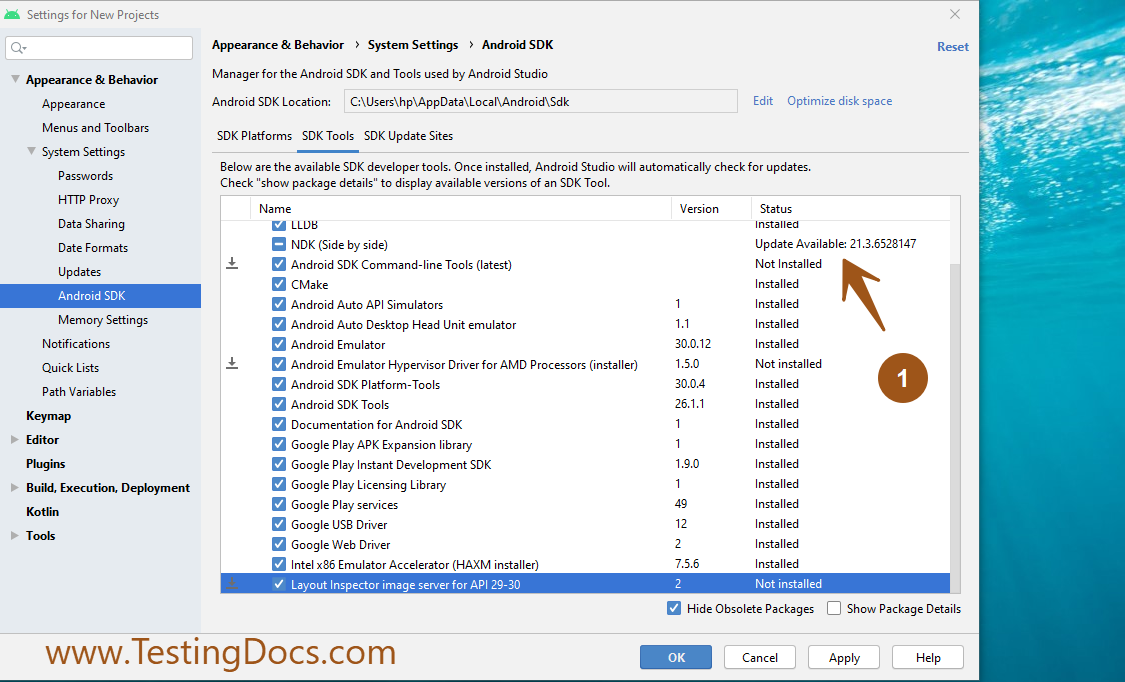
Task: Click the SDK tools list vertical scrollbar
Action: click(x=954, y=420)
